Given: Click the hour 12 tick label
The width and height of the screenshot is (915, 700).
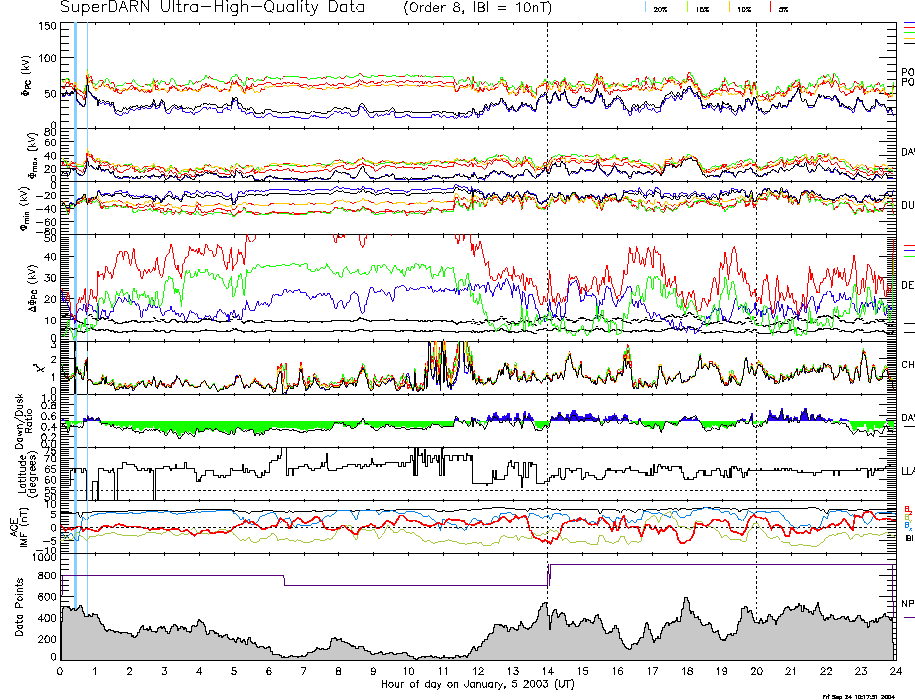Looking at the screenshot, I should [x=478, y=672].
